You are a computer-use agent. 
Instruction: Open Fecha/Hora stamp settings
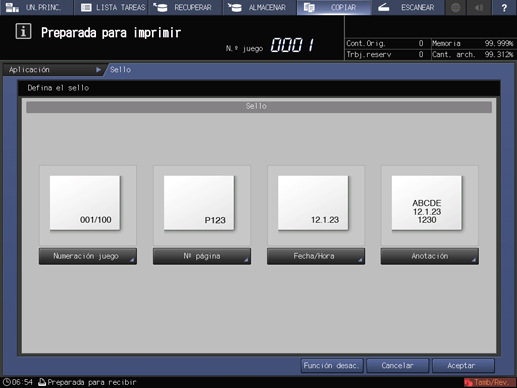coord(316,256)
